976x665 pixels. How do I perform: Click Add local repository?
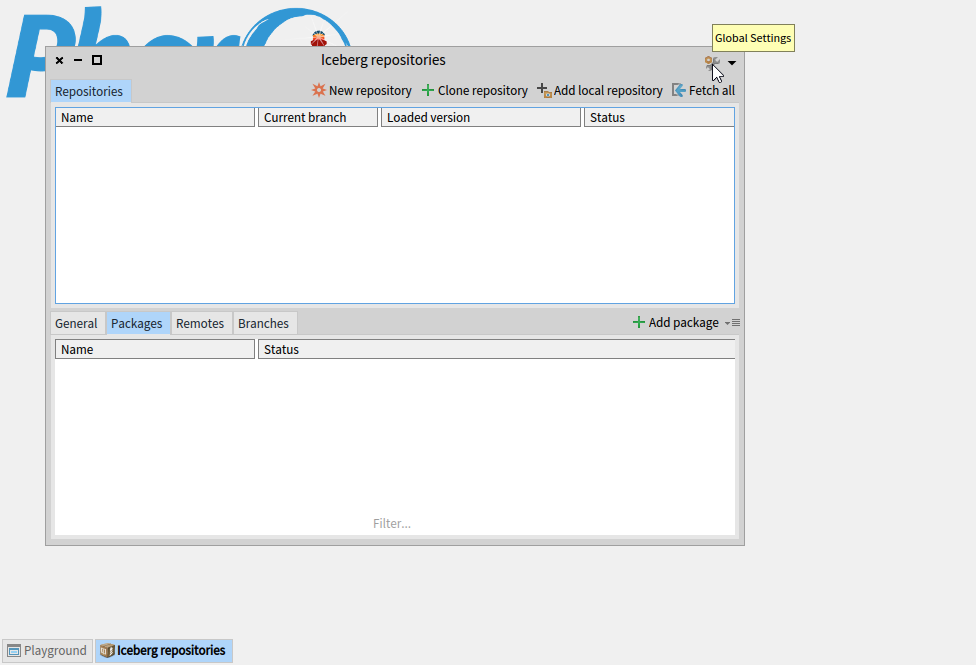tap(600, 90)
